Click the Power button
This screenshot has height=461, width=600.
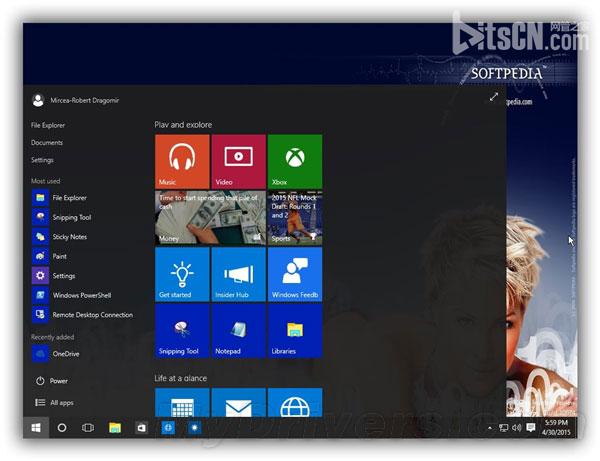52,381
